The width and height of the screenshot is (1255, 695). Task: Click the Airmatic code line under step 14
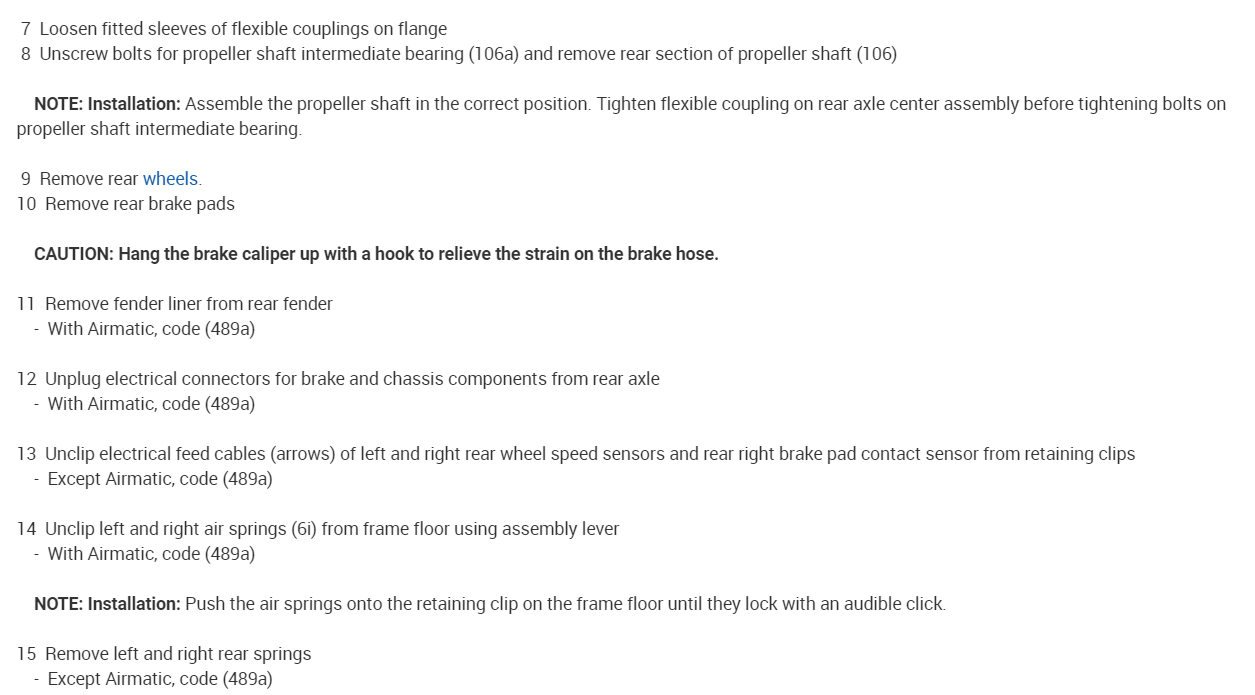pyautogui.click(x=151, y=554)
